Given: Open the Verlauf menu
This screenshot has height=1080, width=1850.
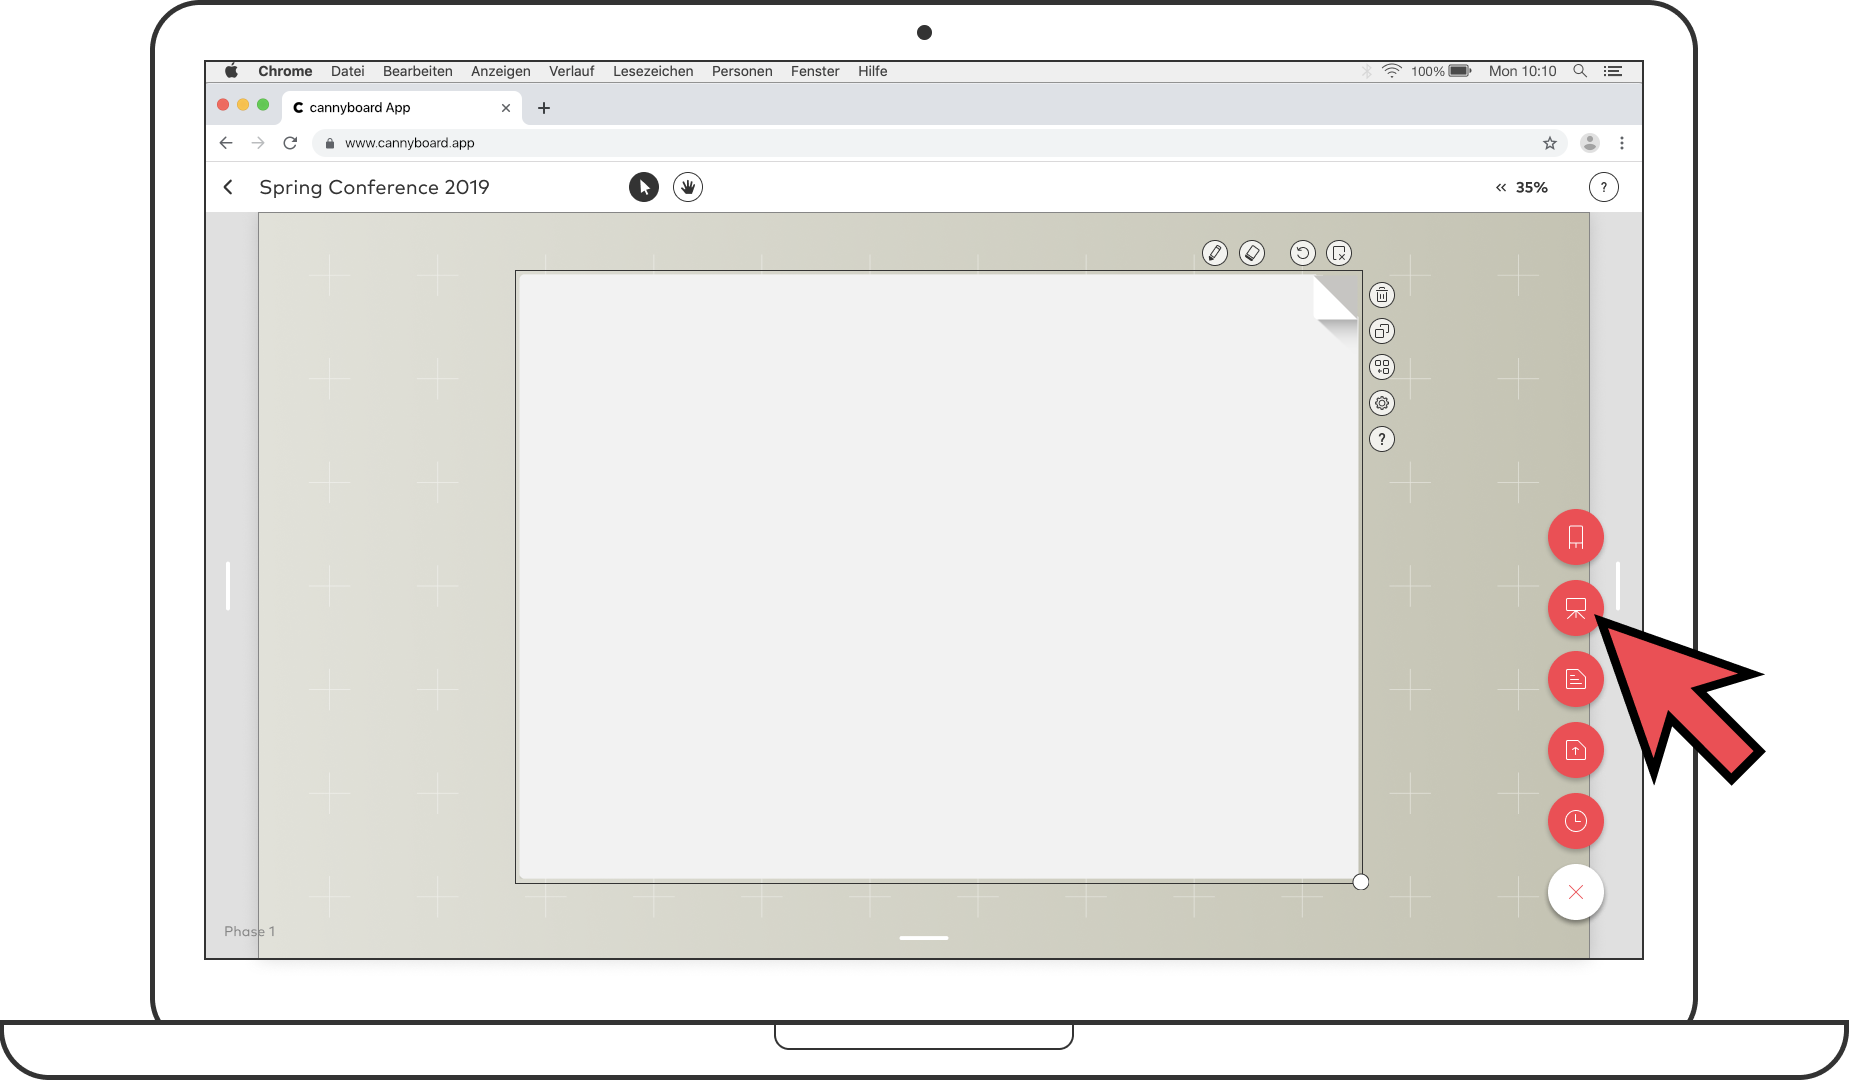Looking at the screenshot, I should point(572,71).
